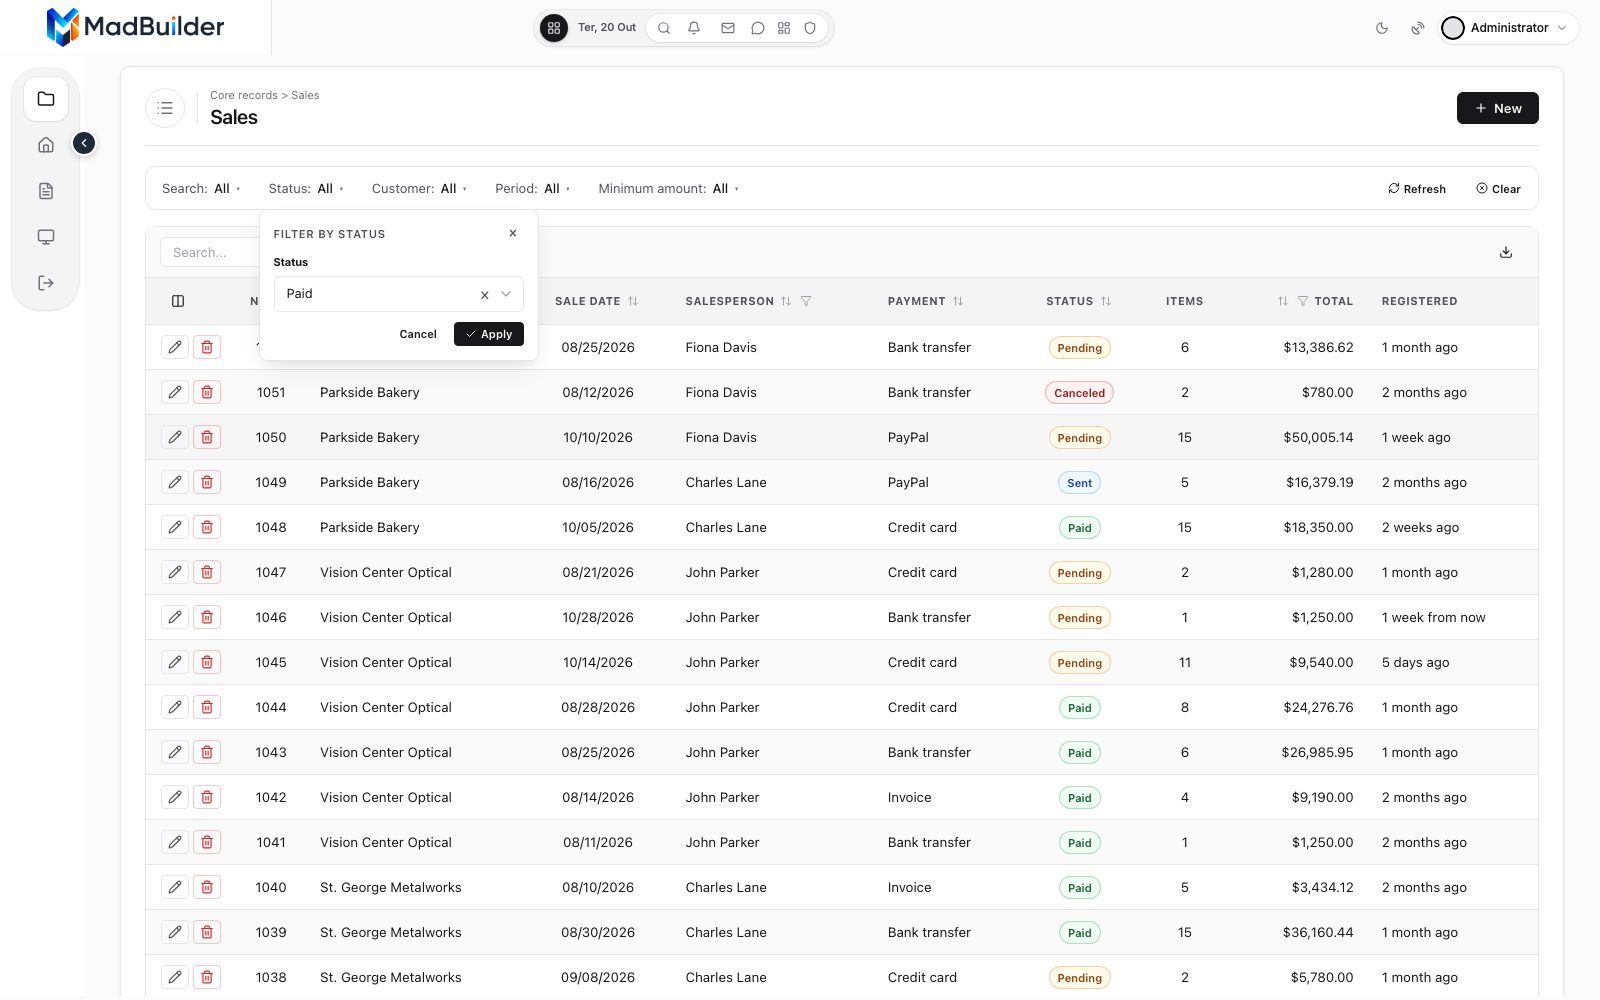Viewport: 1600px width, 1000px height.
Task: Edit sale 1051 with pencil icon
Action: pos(175,392)
